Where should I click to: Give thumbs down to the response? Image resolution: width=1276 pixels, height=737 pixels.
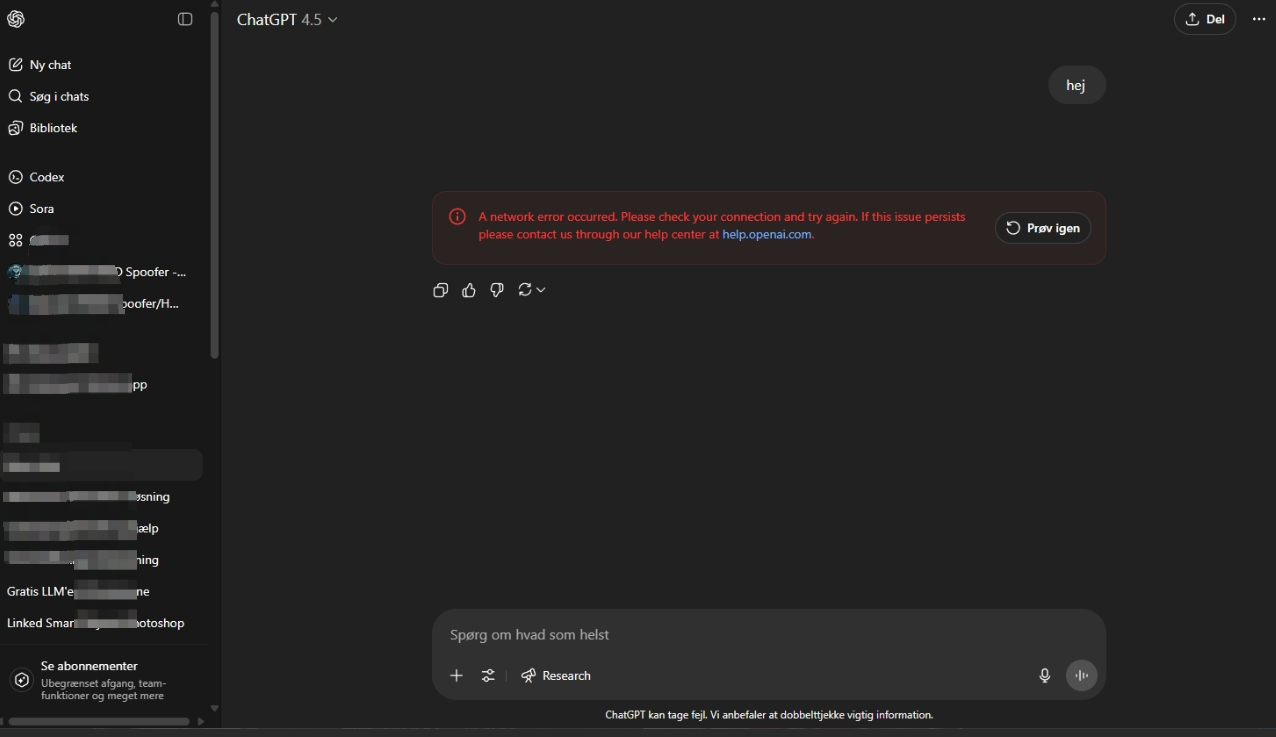pos(497,290)
